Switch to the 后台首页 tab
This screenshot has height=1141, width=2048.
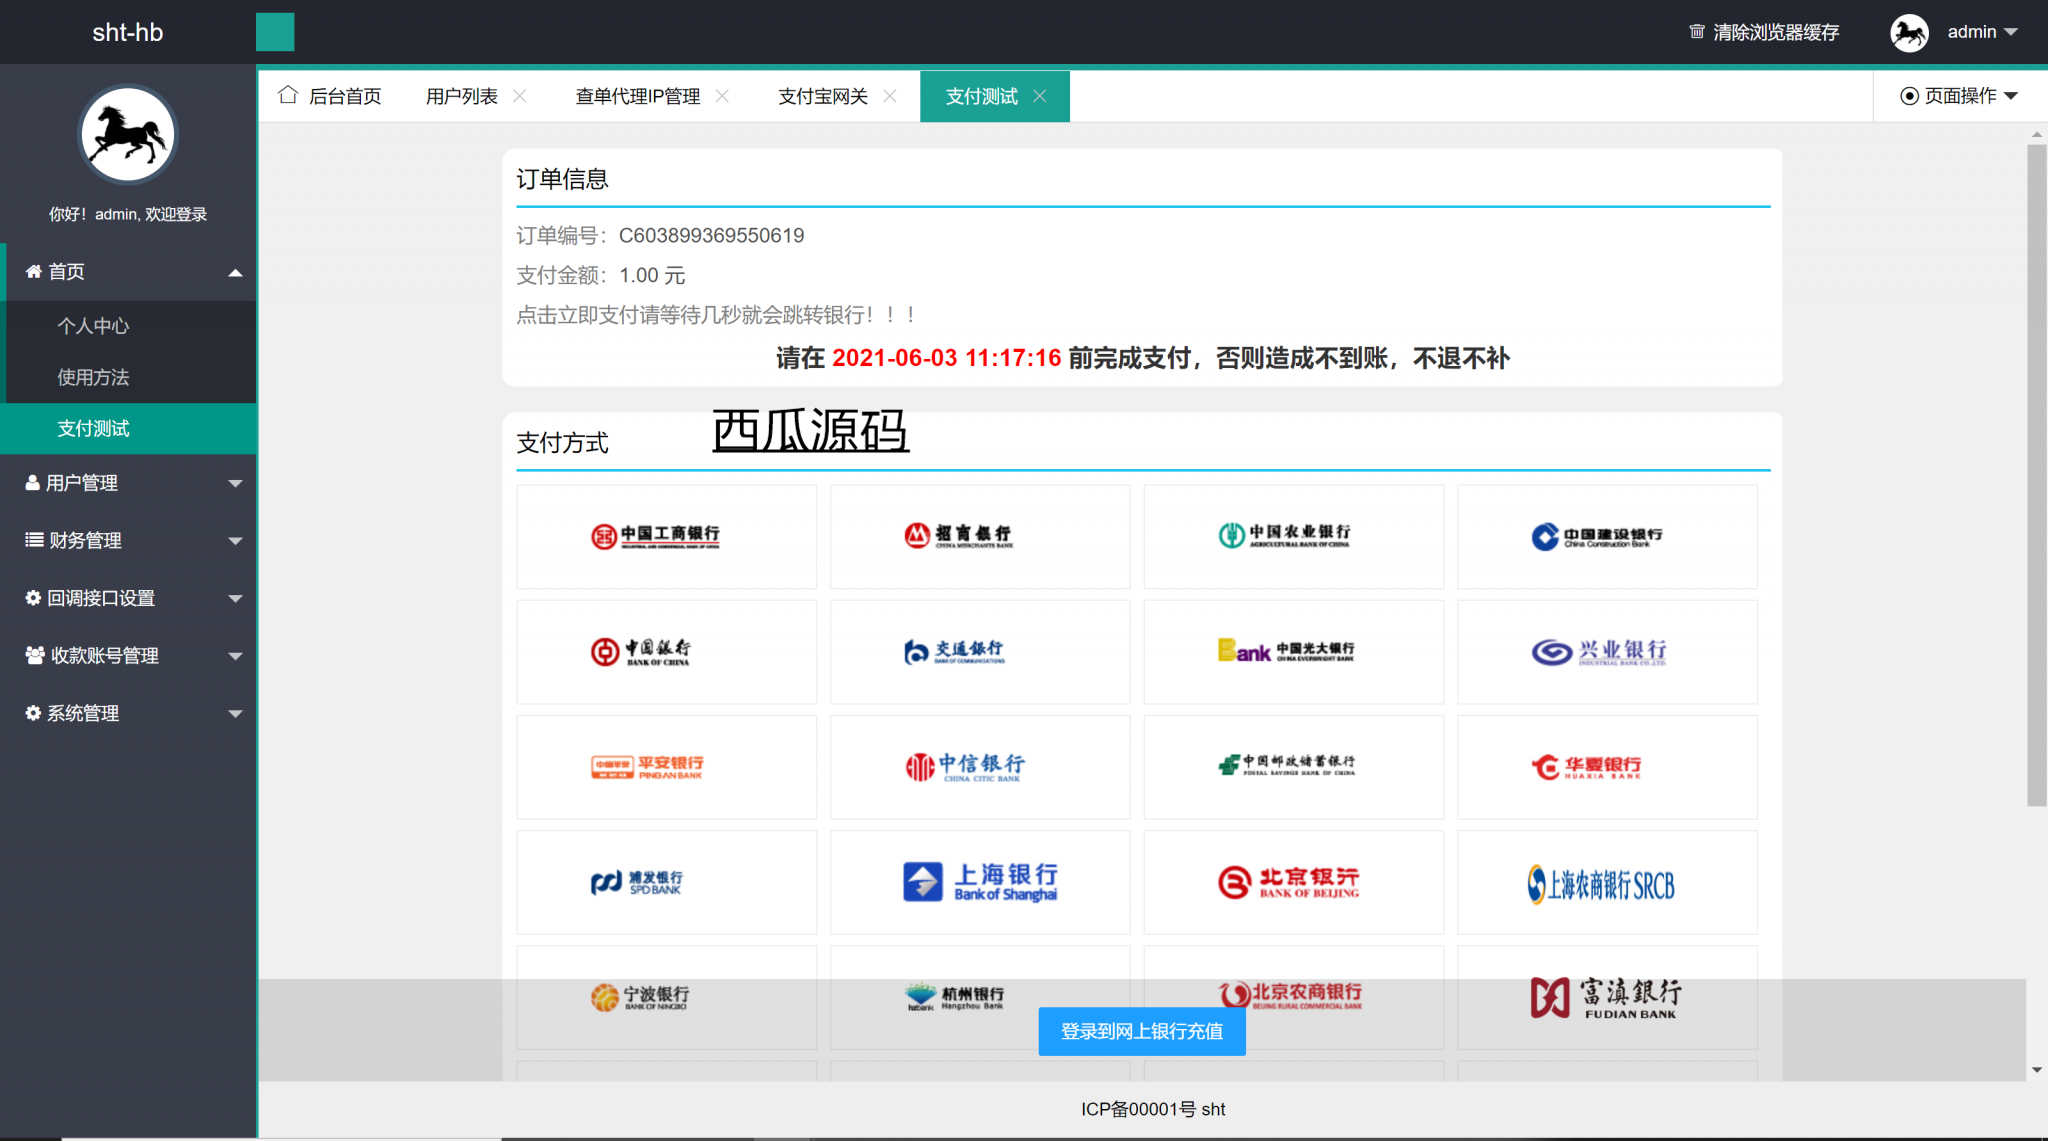[330, 96]
